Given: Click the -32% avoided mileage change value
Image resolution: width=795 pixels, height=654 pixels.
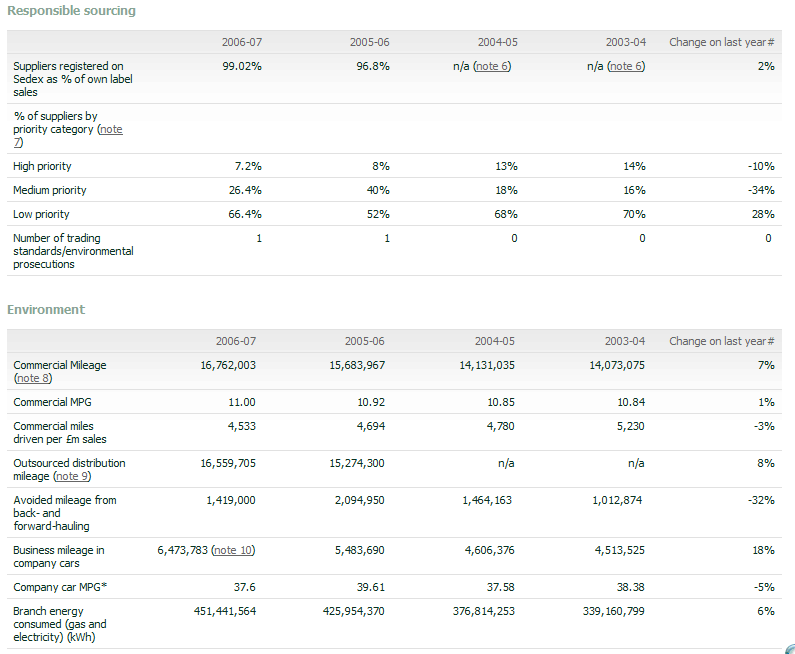Looking at the screenshot, I should tap(761, 500).
